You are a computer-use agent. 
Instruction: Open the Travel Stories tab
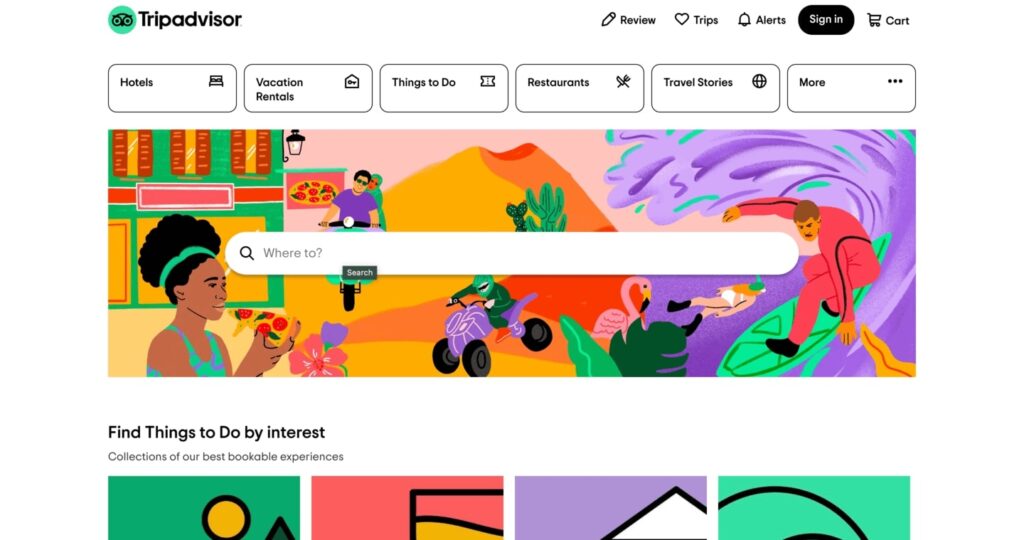pyautogui.click(x=715, y=88)
